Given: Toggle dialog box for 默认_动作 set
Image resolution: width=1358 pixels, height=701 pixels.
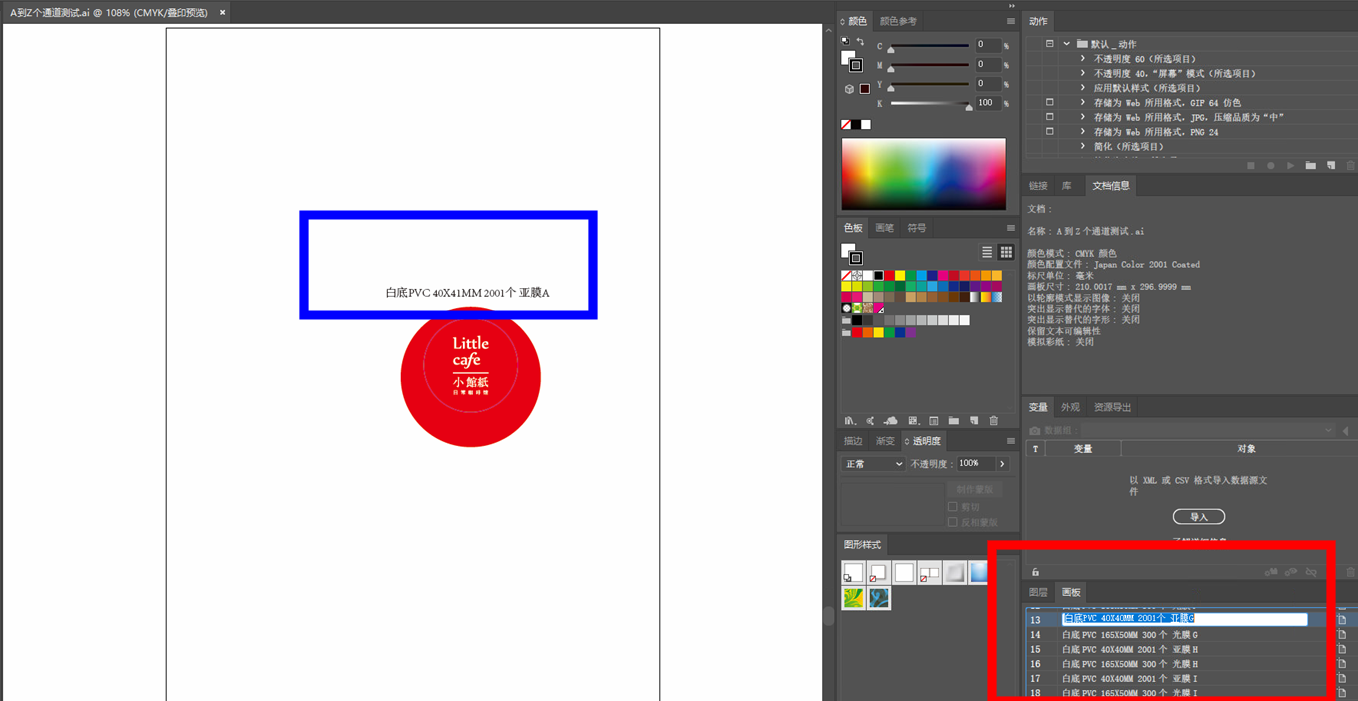Looking at the screenshot, I should 1050,44.
